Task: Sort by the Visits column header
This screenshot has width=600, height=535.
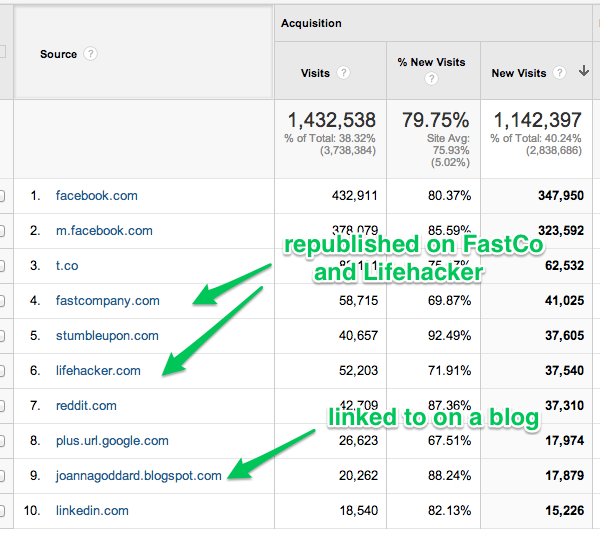Action: pos(315,73)
